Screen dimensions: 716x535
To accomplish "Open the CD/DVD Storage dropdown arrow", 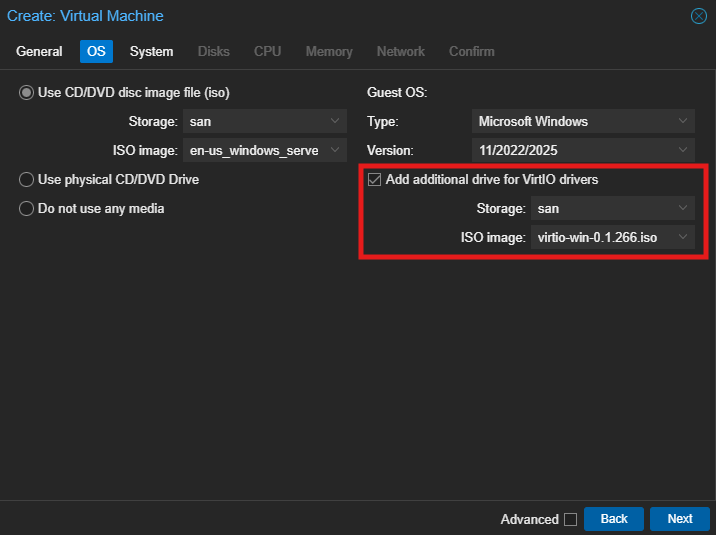I will (335, 121).
